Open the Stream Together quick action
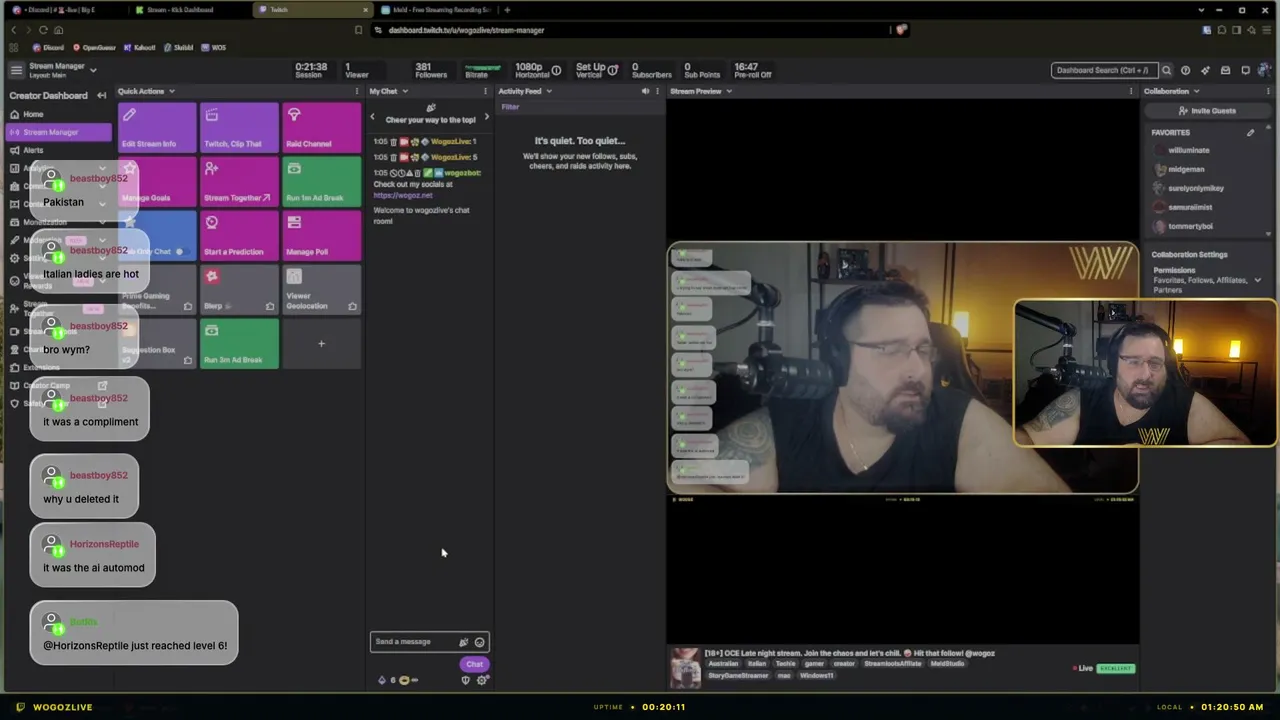This screenshot has width=1280, height=720. coord(239,182)
